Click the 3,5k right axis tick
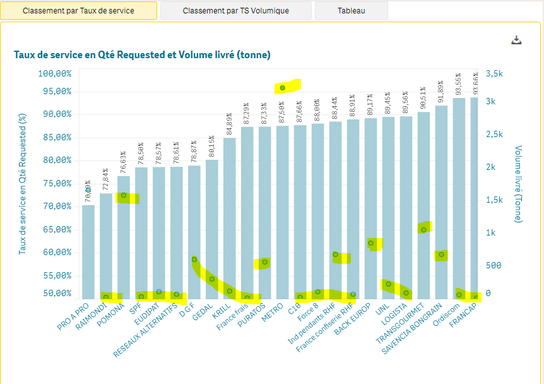 494,74
